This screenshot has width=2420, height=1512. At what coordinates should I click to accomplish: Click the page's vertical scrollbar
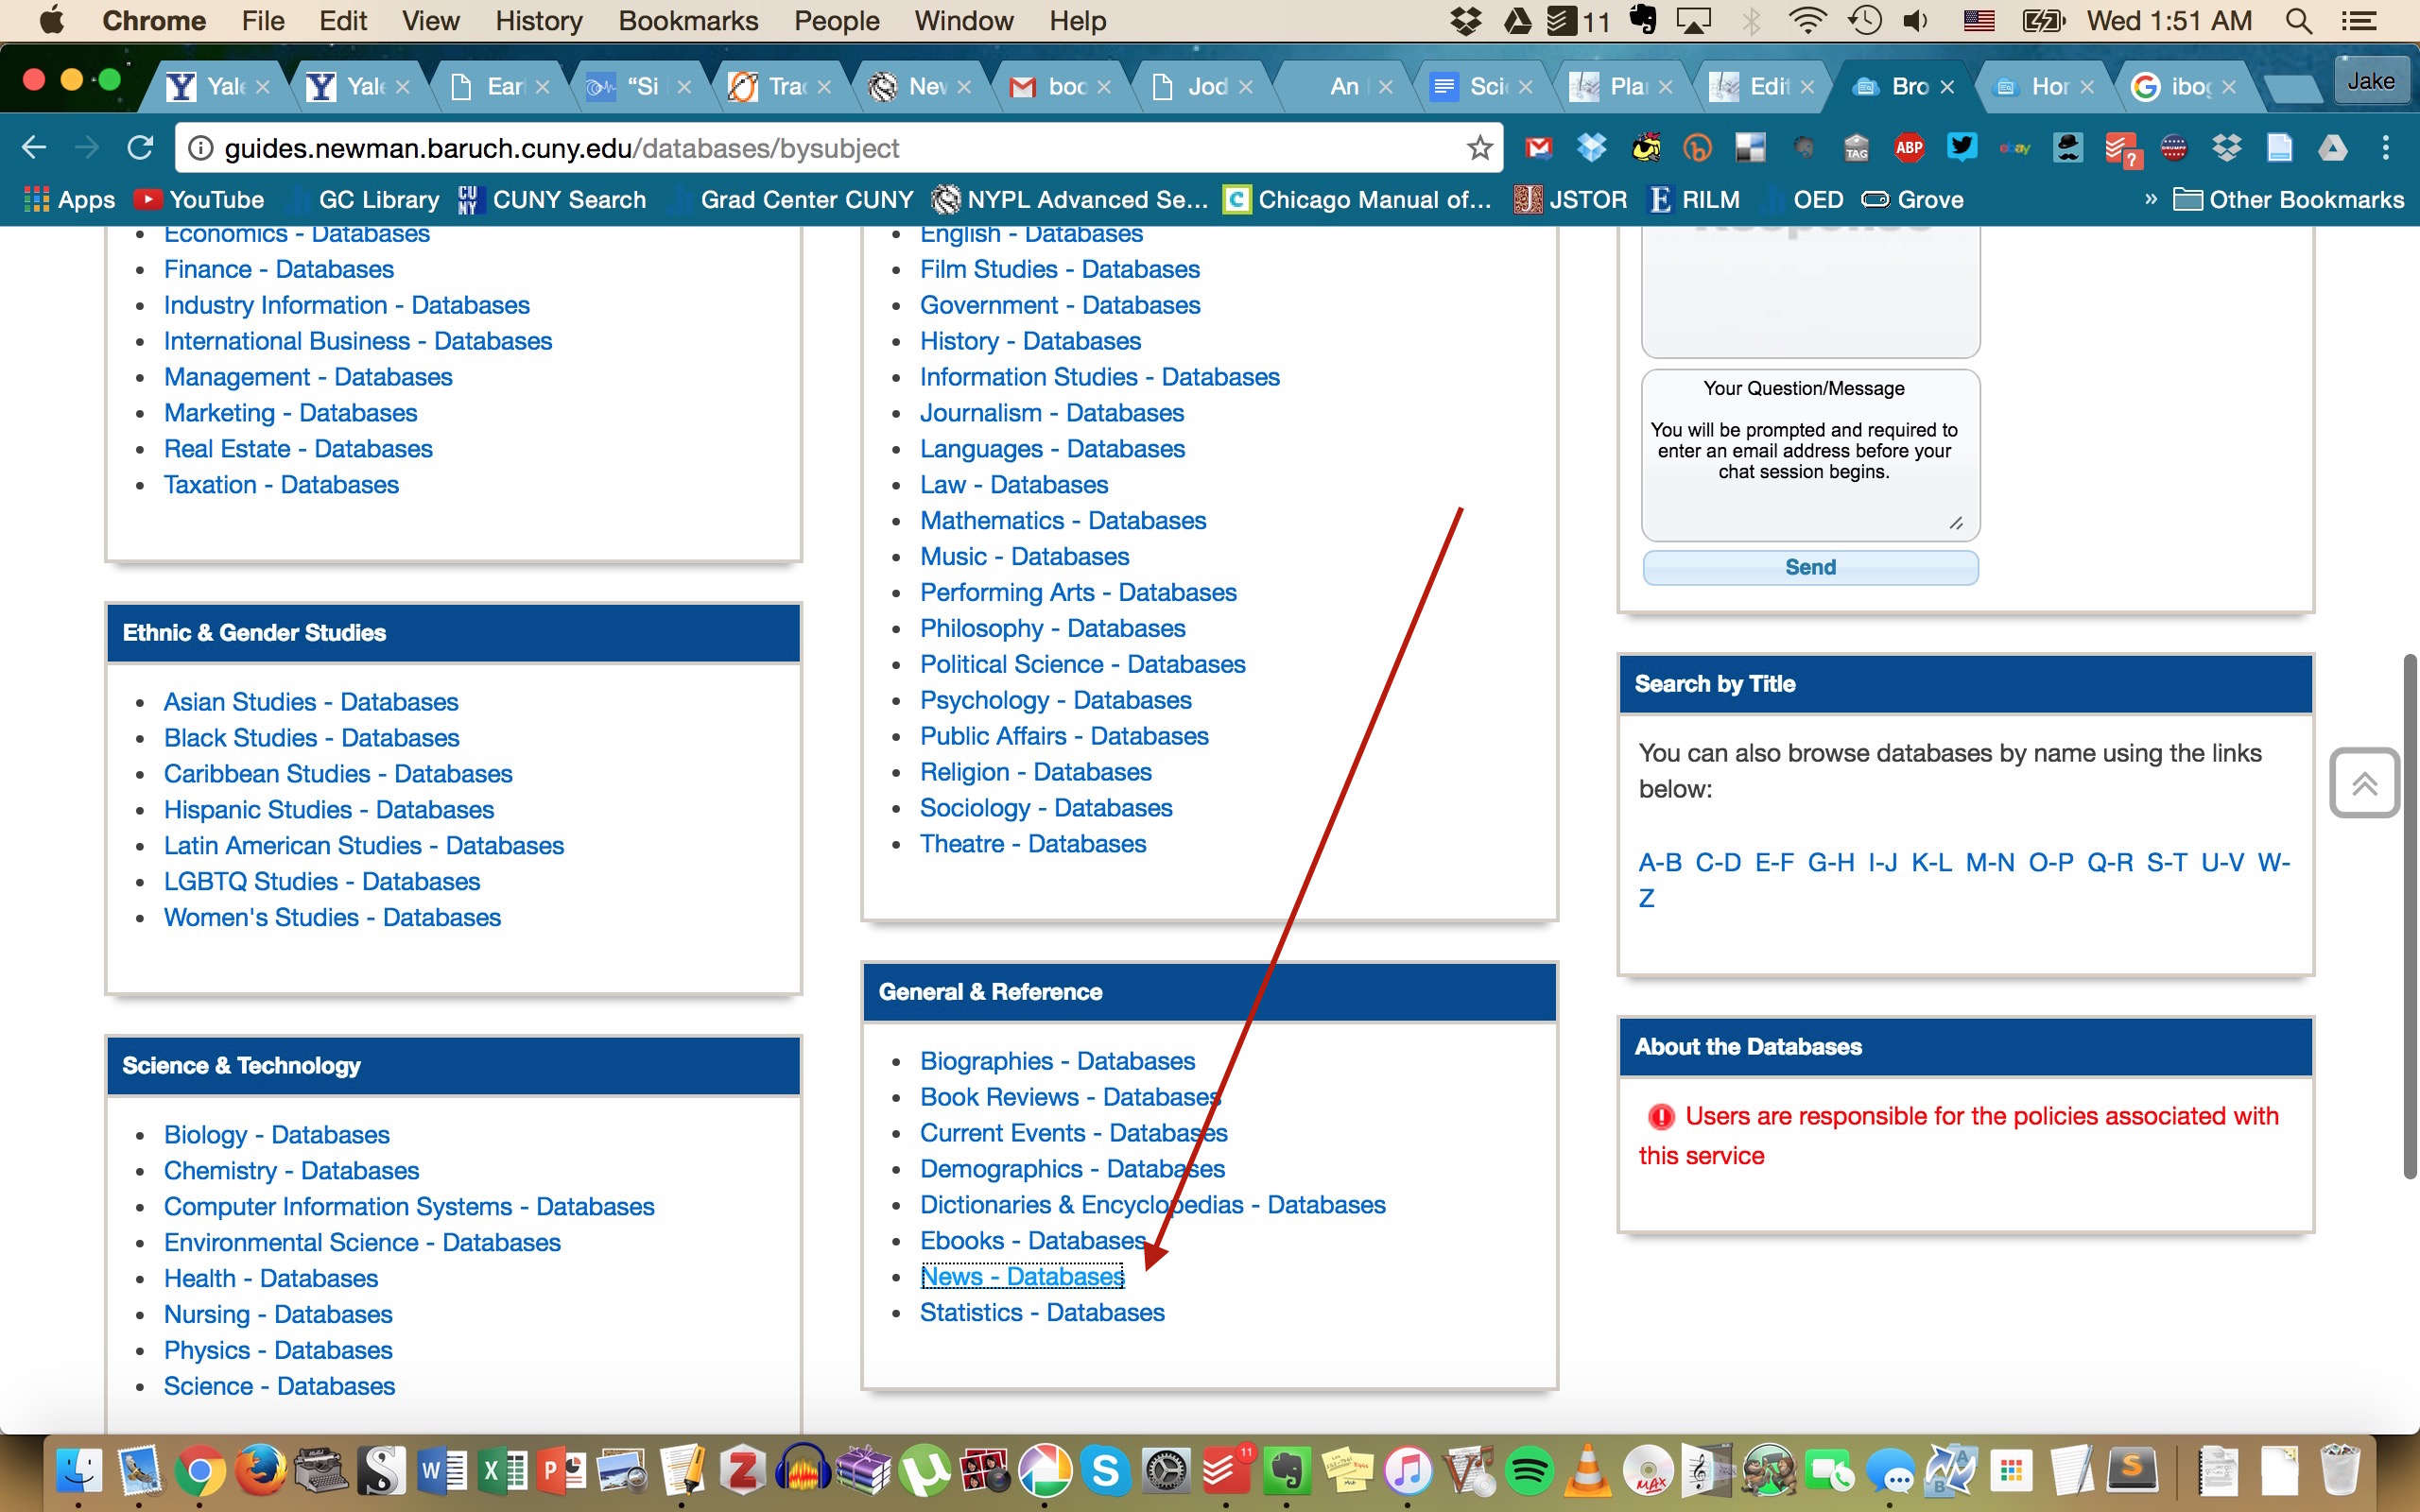(2409, 915)
